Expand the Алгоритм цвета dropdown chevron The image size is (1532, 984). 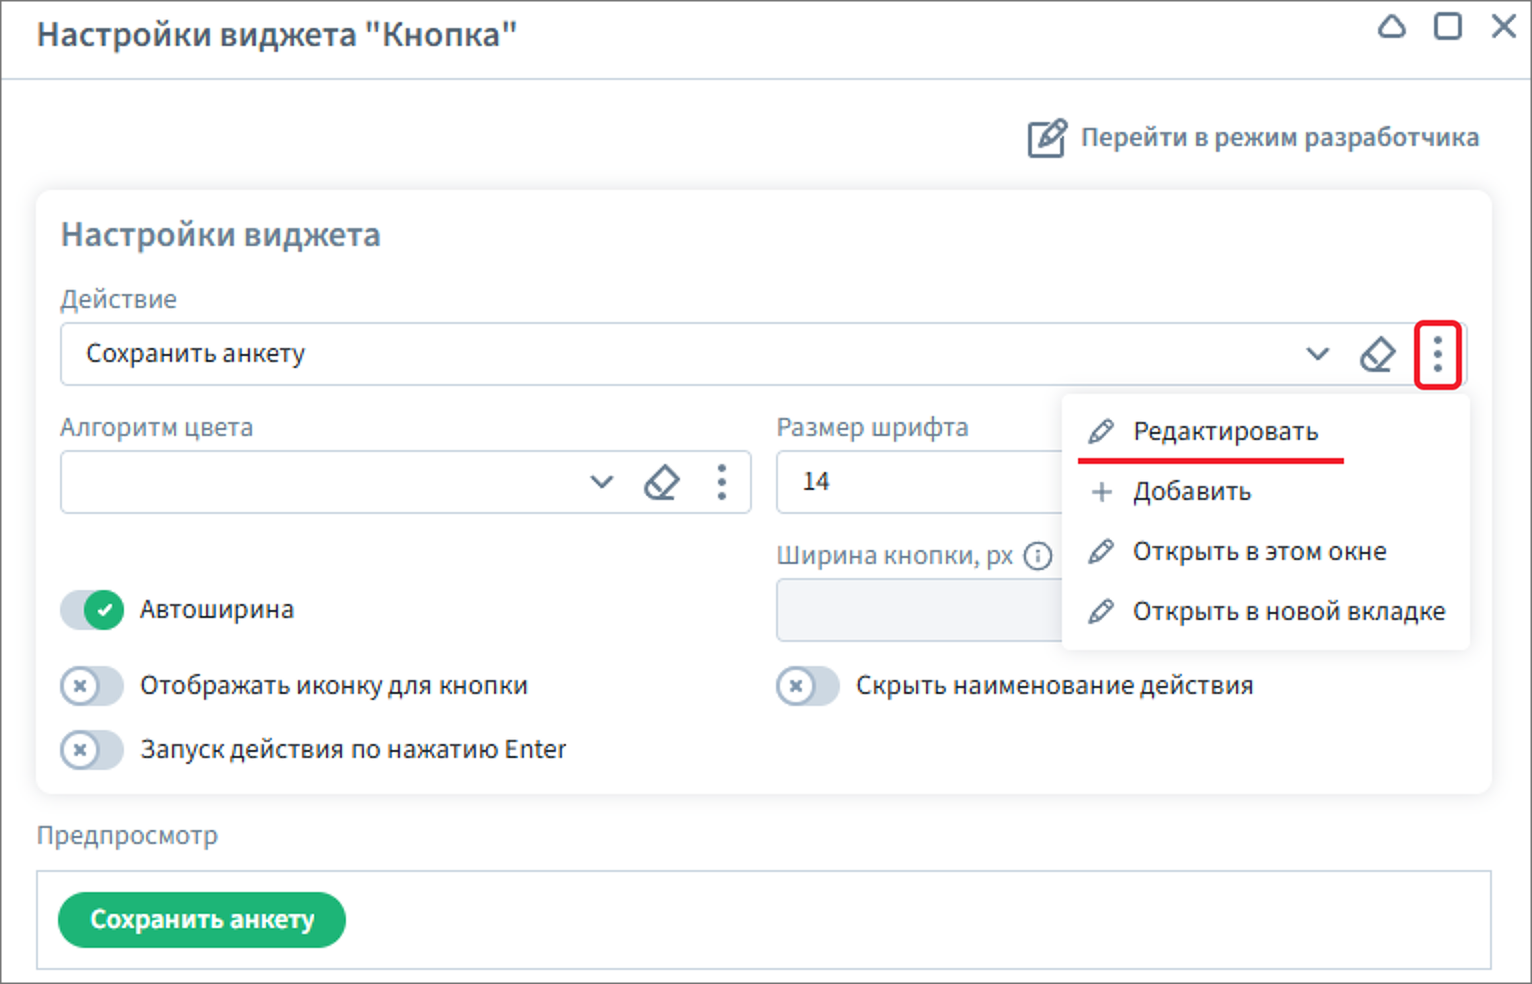[x=601, y=482]
